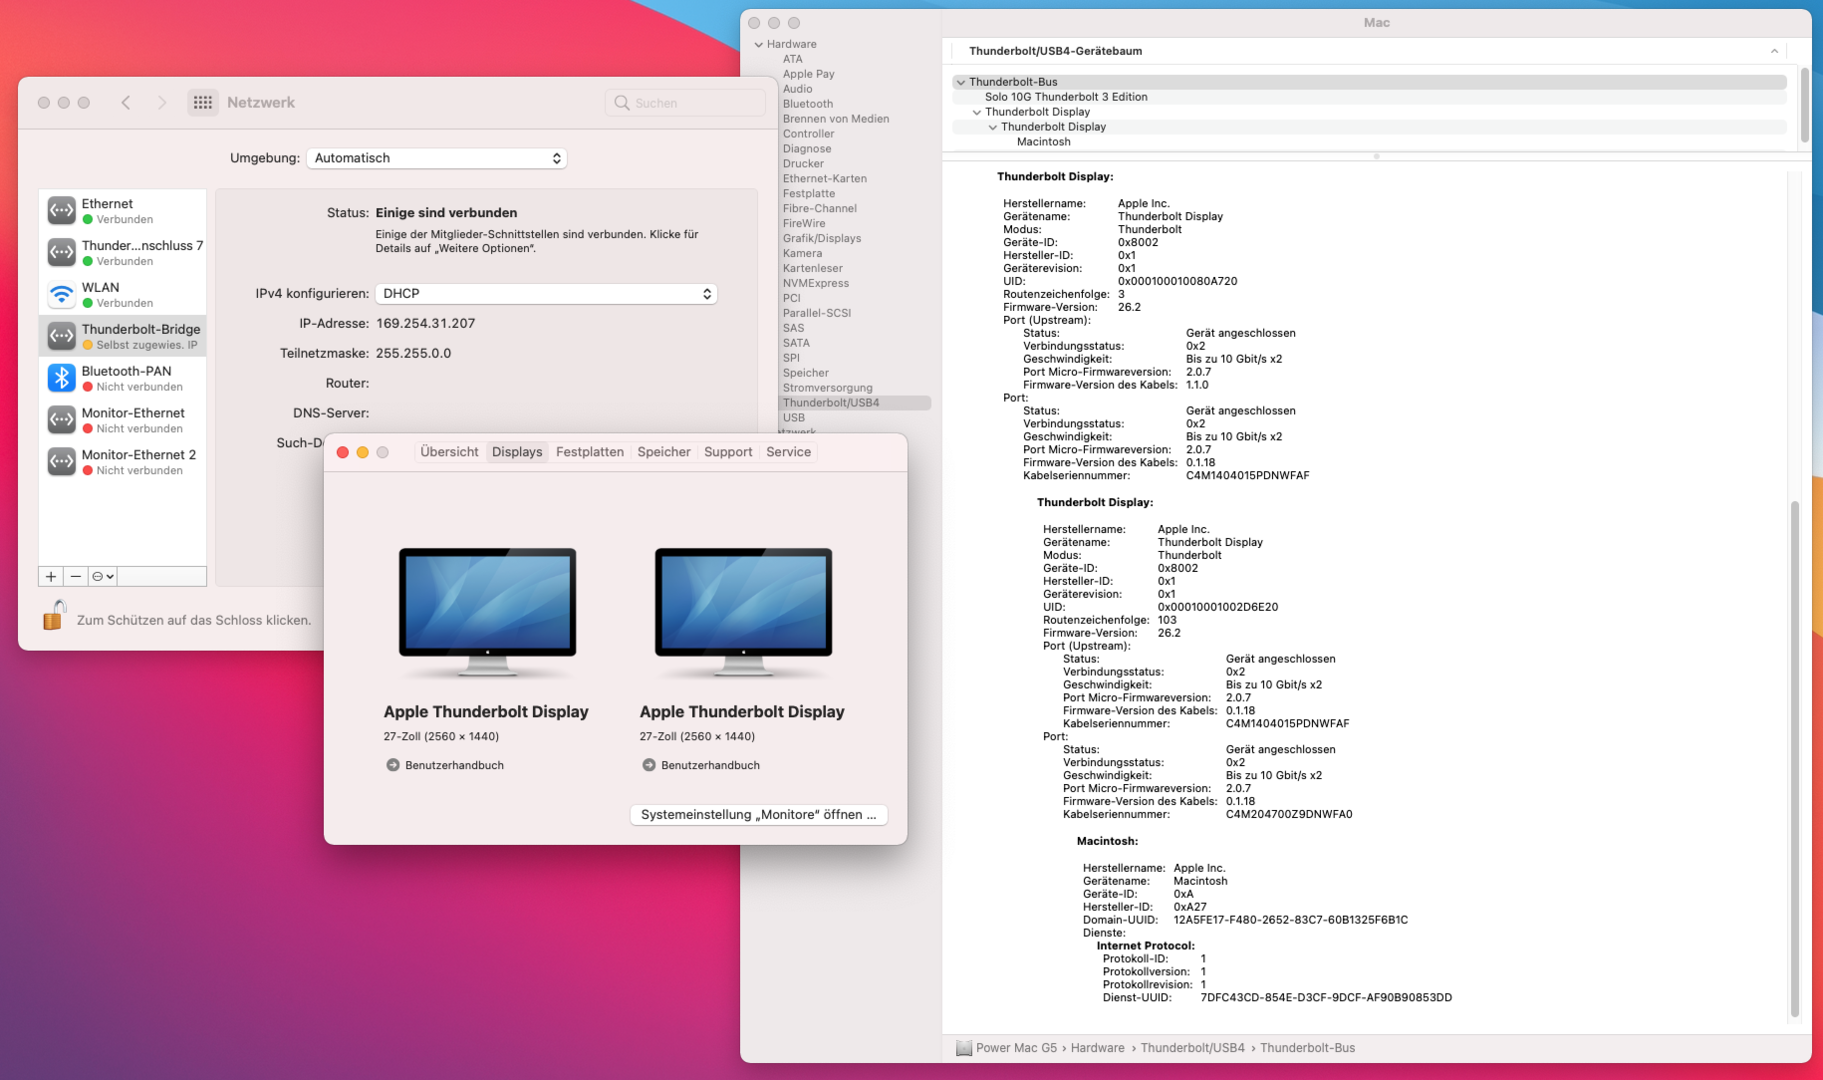Screen dimensions: 1823x1080
Task: Click the Monitor-Ethernet 2 interface icon
Action: [x=62, y=463]
